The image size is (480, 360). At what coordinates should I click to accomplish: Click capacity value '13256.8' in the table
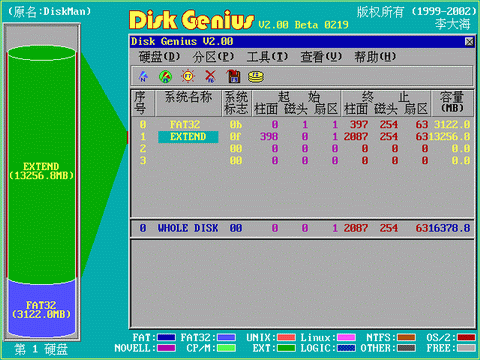point(449,137)
